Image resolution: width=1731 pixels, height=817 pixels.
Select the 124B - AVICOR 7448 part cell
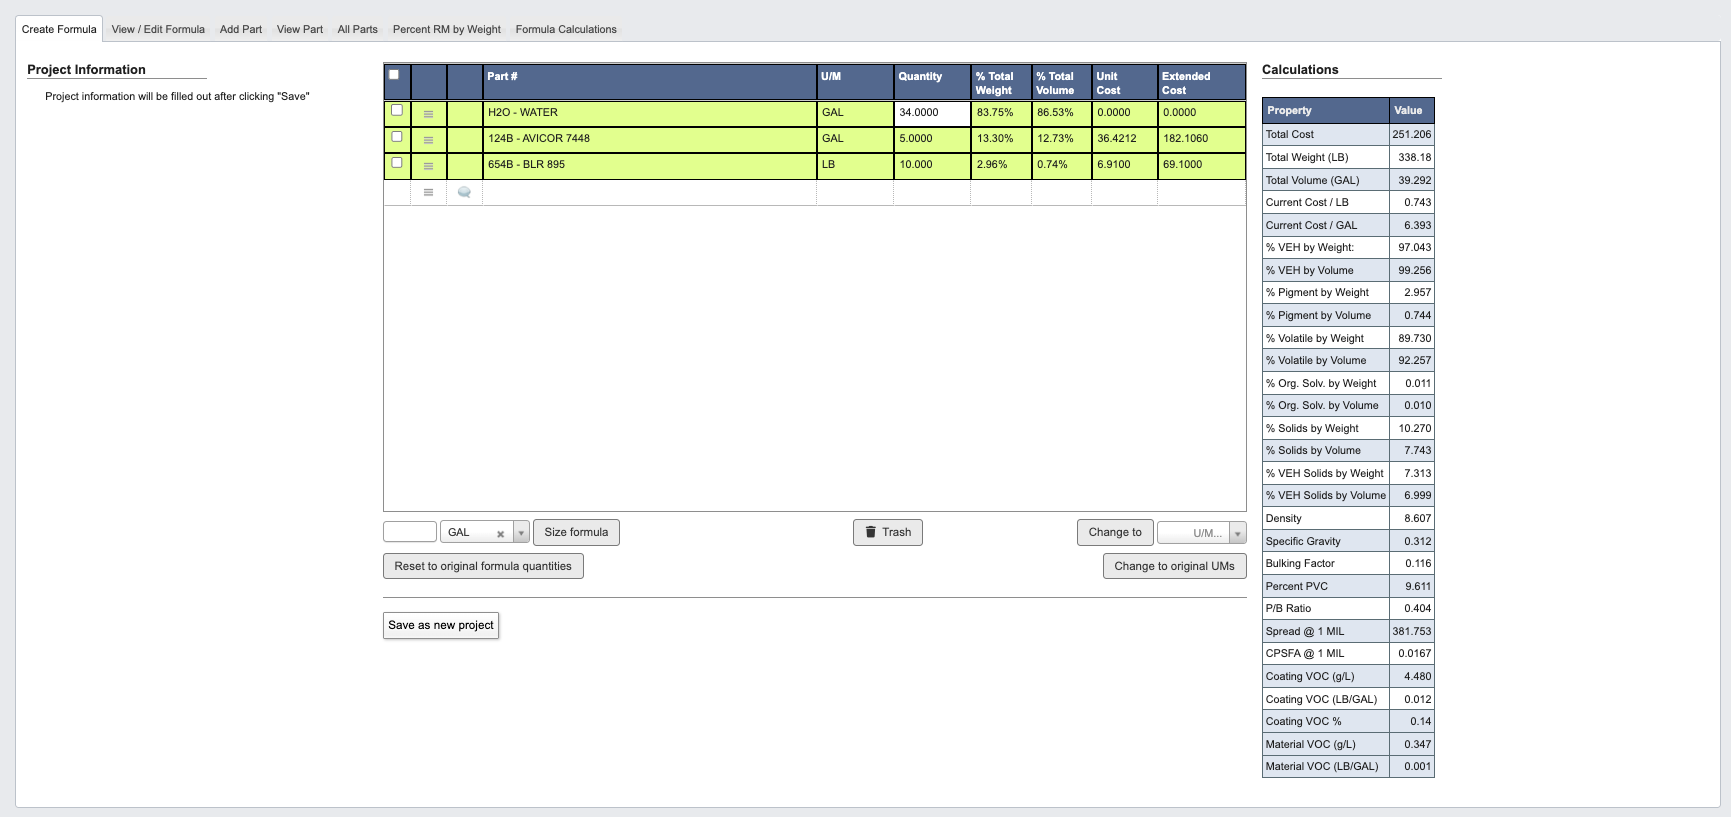[649, 139]
